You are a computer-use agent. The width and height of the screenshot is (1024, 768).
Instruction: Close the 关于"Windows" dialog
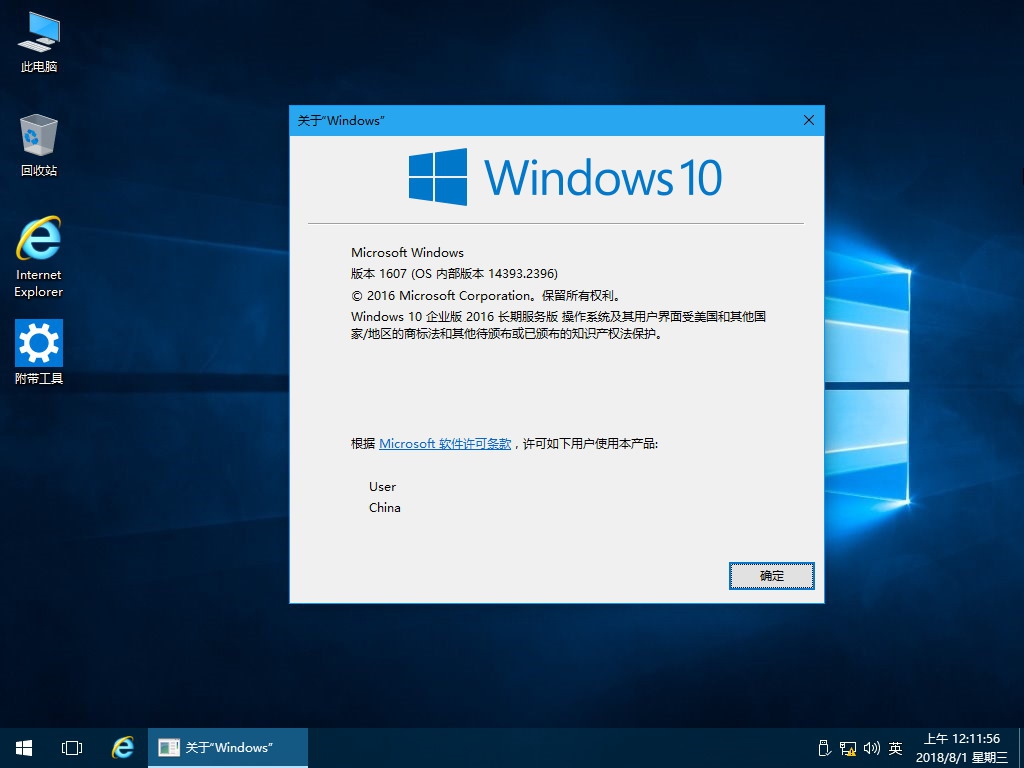[x=808, y=120]
